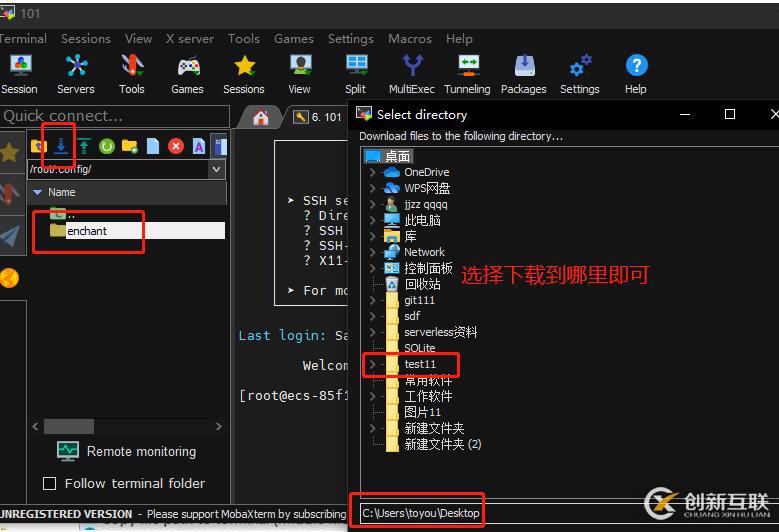The width and height of the screenshot is (779, 532).
Task: Expand the 工作软件 folder node
Action: point(372,396)
